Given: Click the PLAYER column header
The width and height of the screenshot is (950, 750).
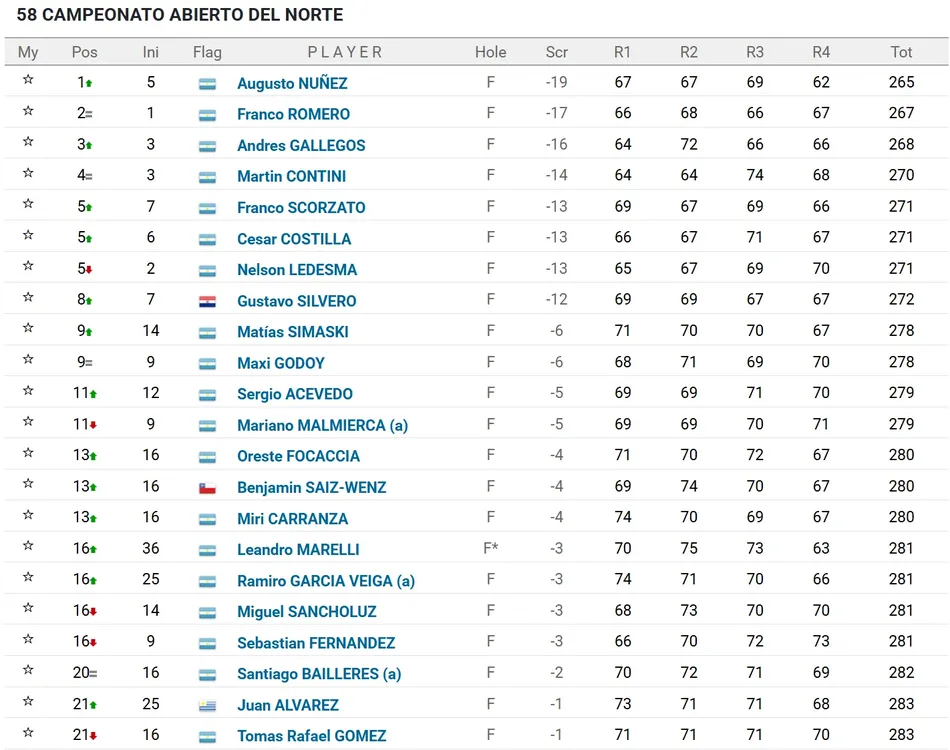Looking at the screenshot, I should tap(345, 52).
